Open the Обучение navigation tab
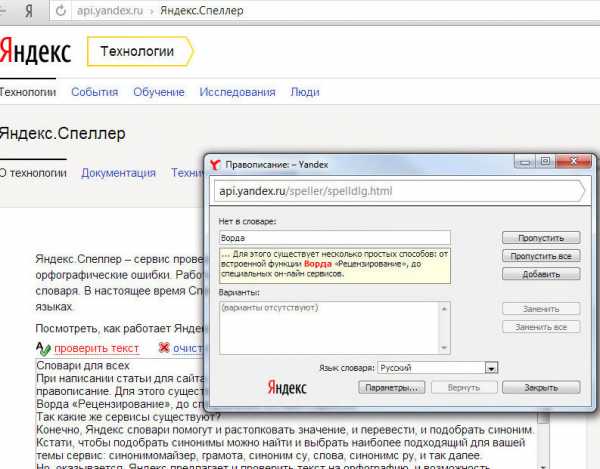 (x=159, y=92)
